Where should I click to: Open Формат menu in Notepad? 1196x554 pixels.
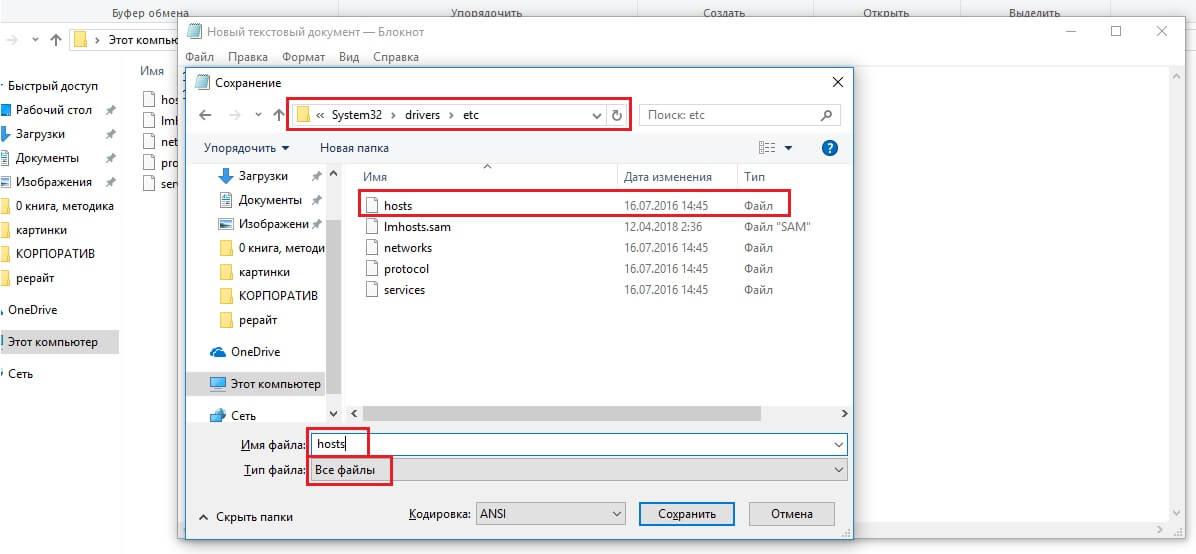[x=304, y=57]
